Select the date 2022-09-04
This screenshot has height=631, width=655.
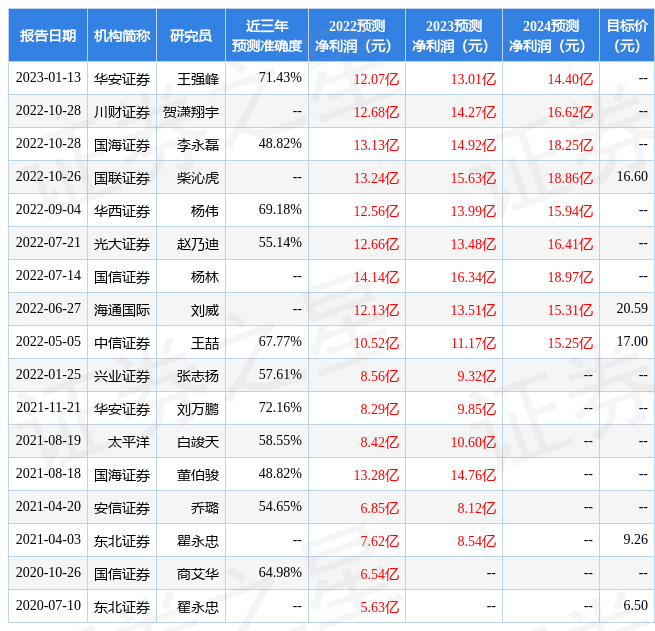(x=48, y=210)
